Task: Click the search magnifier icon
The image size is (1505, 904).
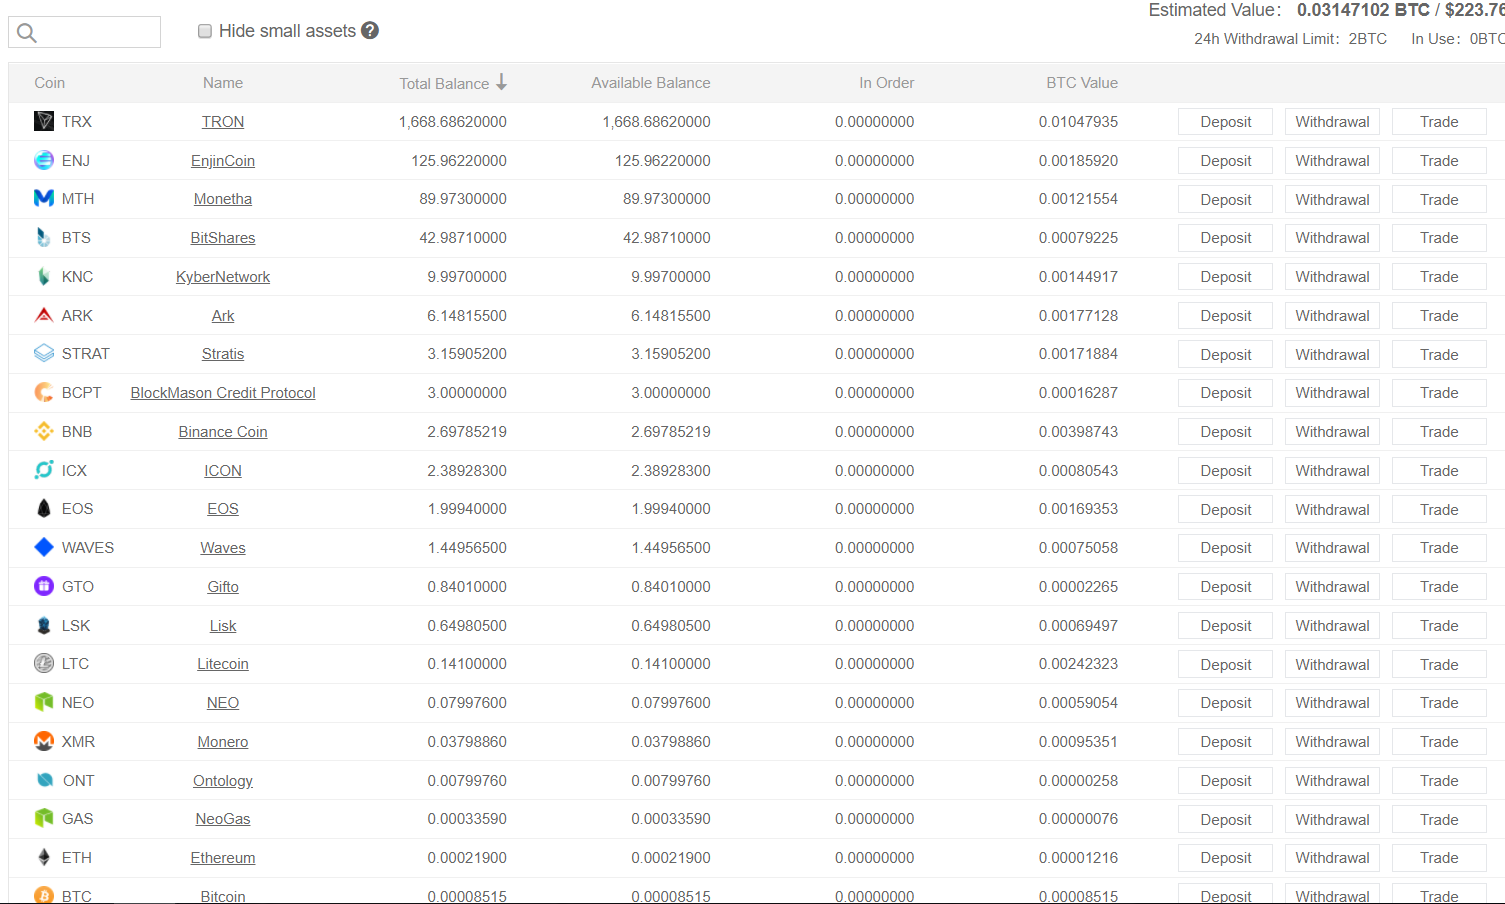Action: 27,33
